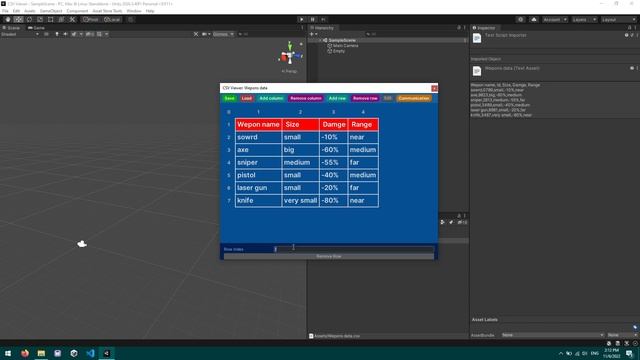Select the Rotate tool in Unity toolbar
The image size is (640, 360).
[x=29, y=20]
